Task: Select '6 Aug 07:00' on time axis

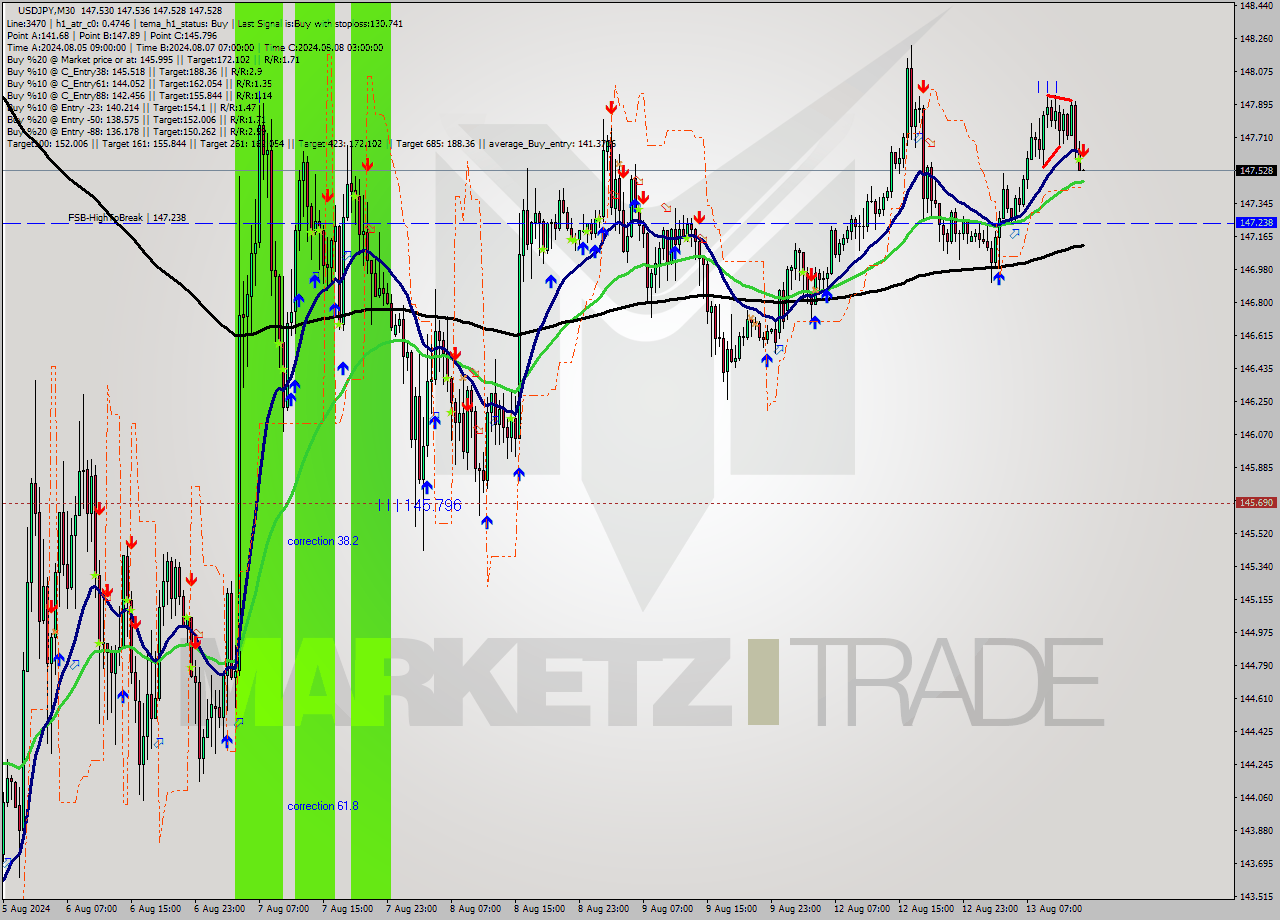Action: pos(92,909)
